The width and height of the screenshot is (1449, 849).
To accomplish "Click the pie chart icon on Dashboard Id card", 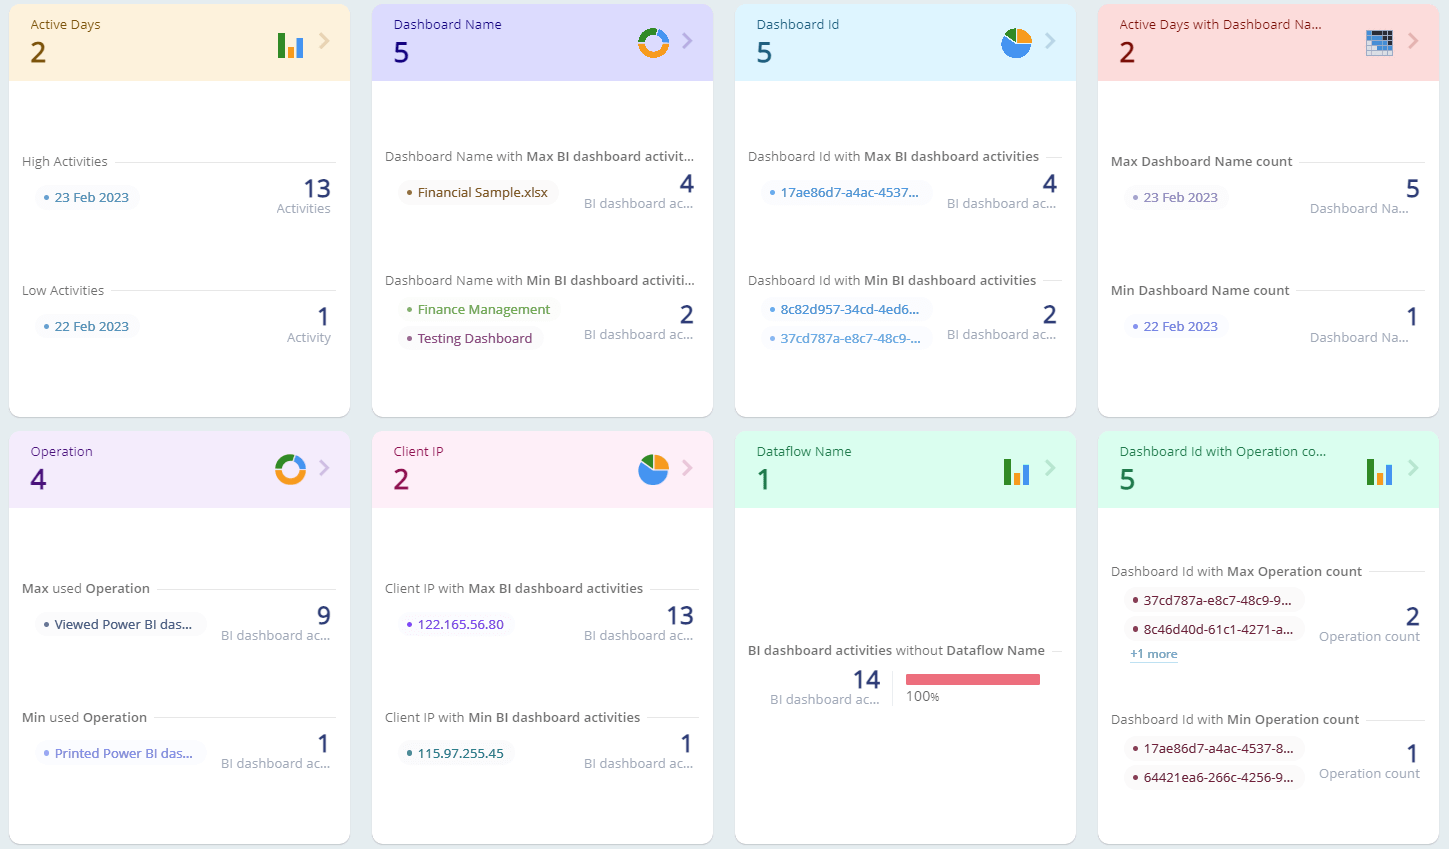I will [1016, 44].
